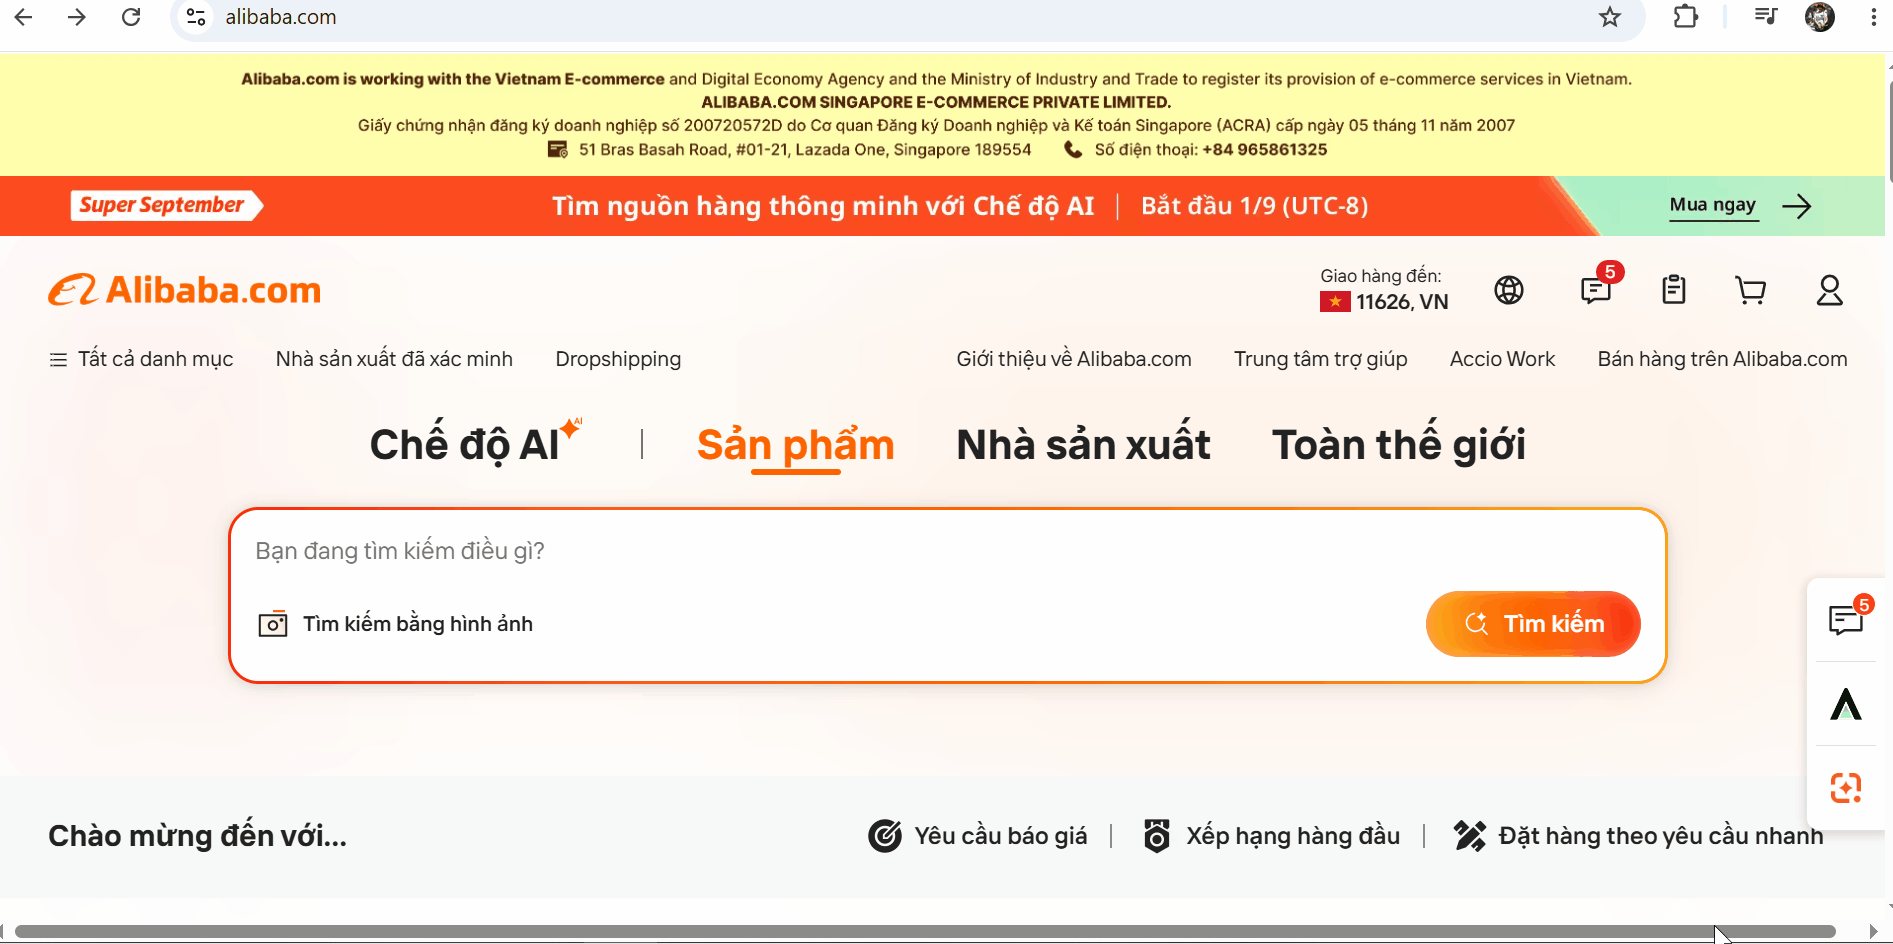Open the orders clipboard icon
This screenshot has height=944, width=1893.
click(x=1674, y=290)
